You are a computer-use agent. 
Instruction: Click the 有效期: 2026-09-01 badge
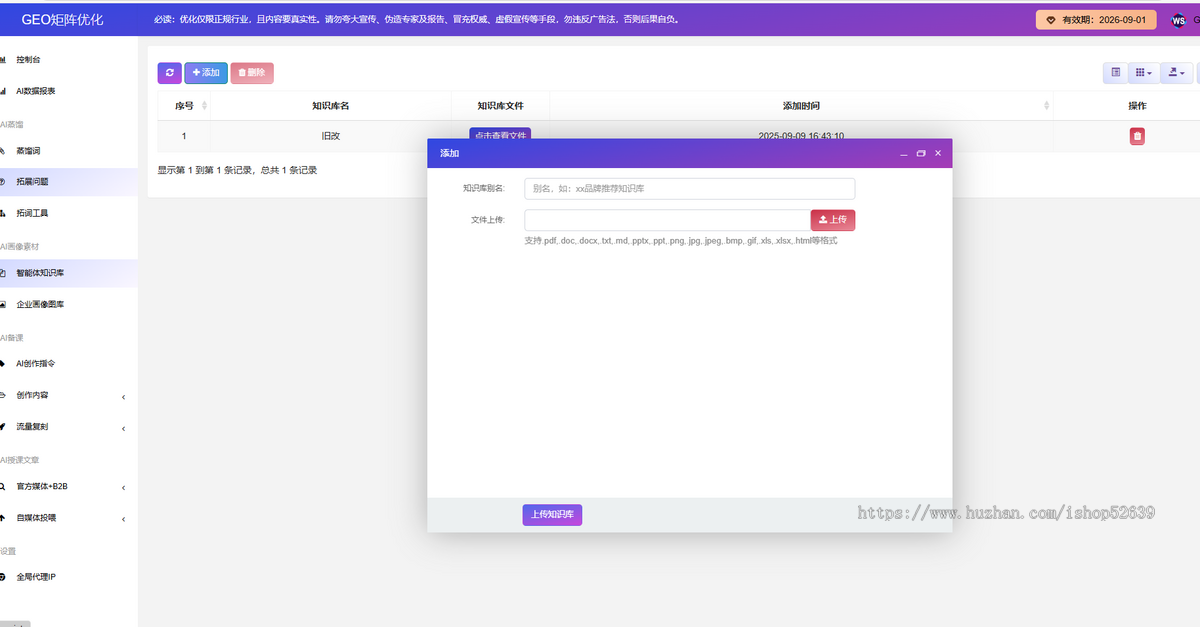[1096, 20]
